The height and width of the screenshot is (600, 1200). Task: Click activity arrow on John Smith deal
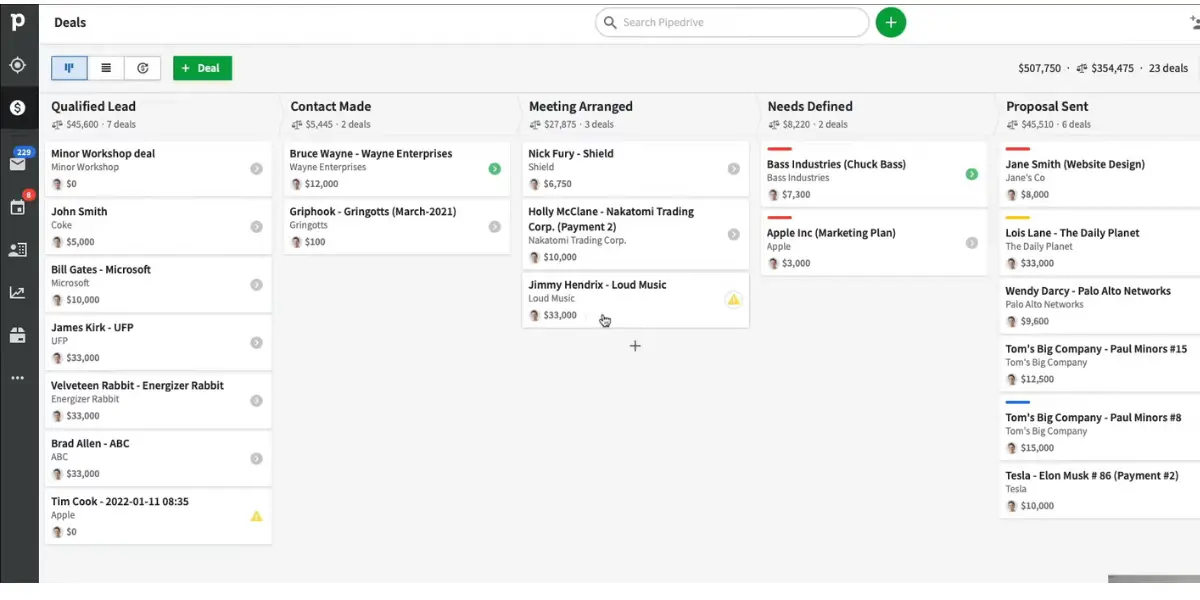click(256, 227)
